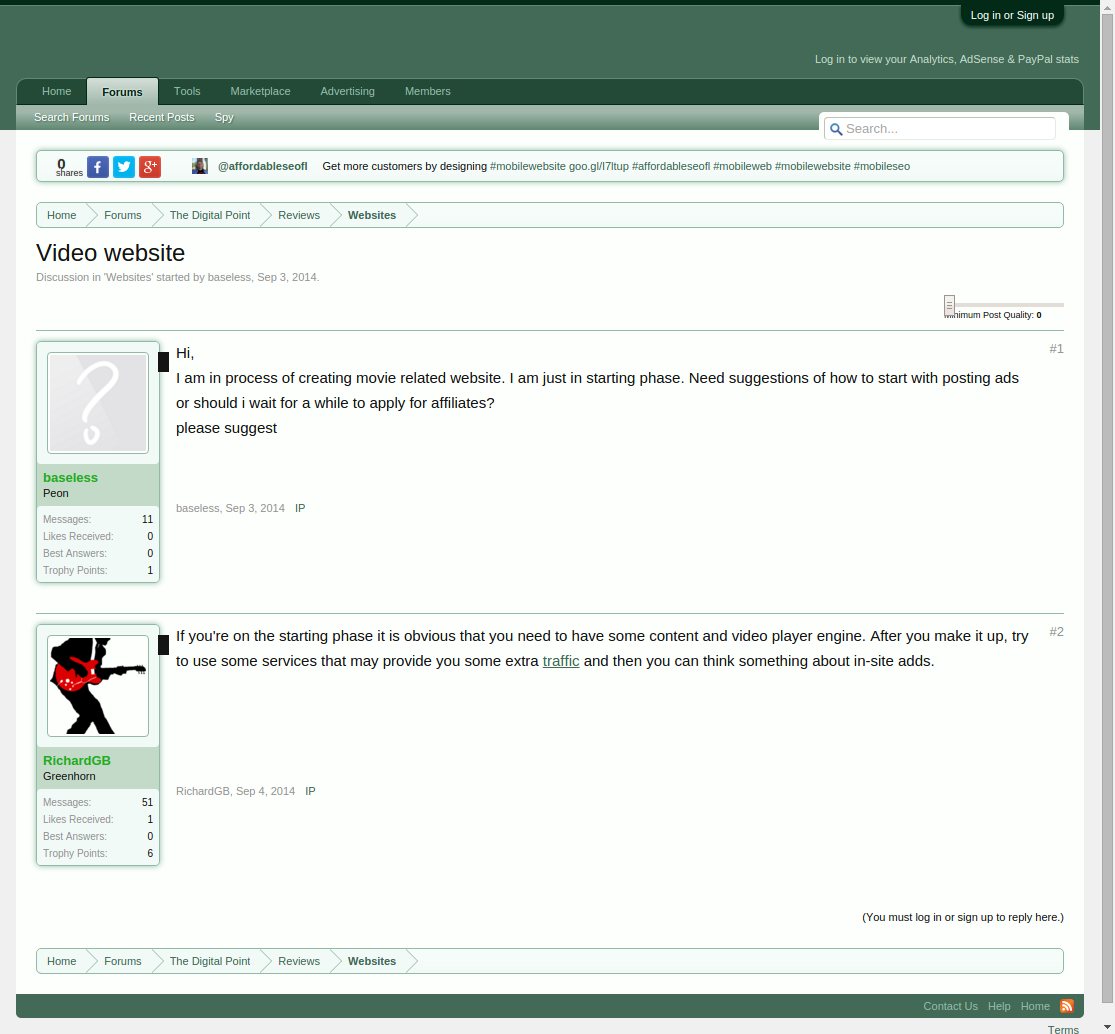Open baseless's default avatar
The height and width of the screenshot is (1034, 1115).
coord(98,403)
